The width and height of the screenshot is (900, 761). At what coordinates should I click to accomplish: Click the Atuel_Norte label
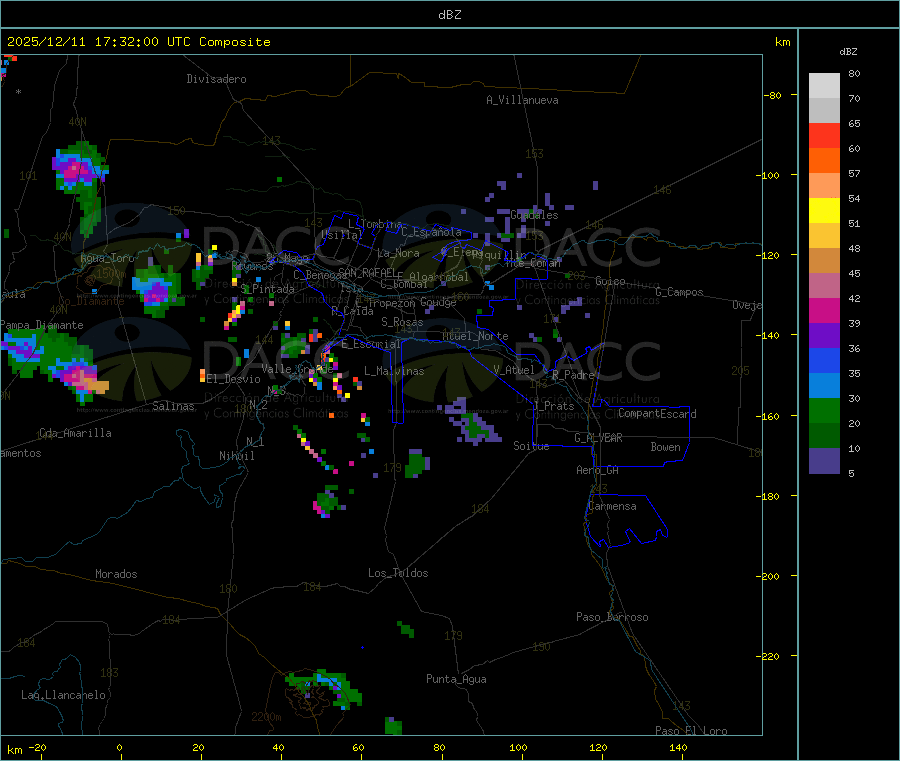[475, 336]
